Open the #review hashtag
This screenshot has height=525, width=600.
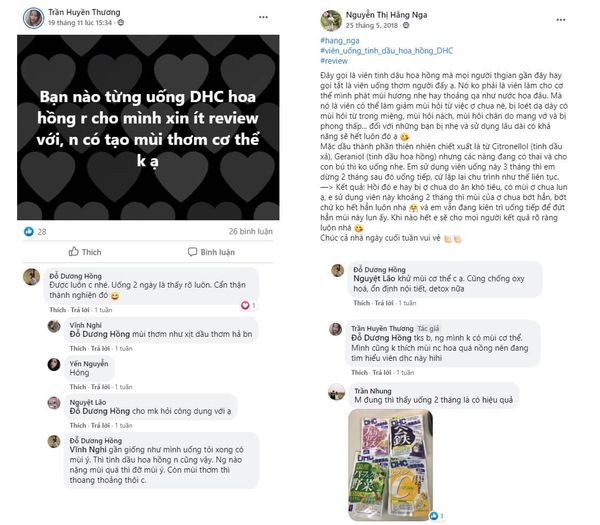coord(335,60)
